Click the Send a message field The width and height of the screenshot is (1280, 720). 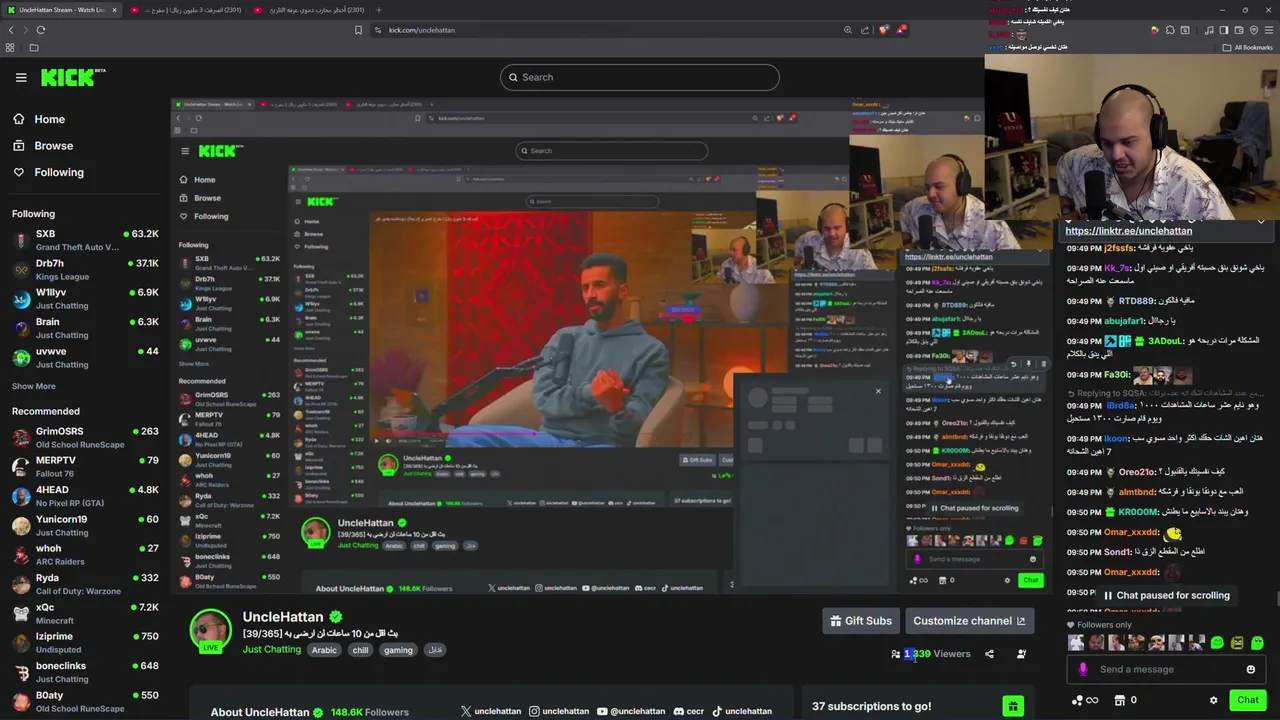click(1166, 669)
